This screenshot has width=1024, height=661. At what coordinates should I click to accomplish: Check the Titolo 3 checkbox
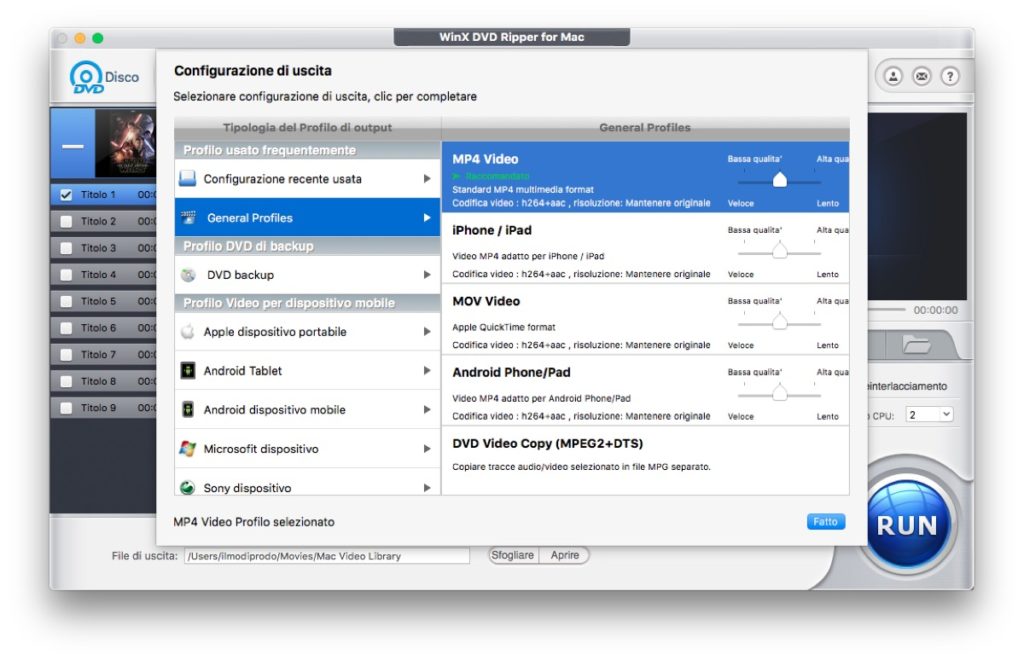pos(66,248)
